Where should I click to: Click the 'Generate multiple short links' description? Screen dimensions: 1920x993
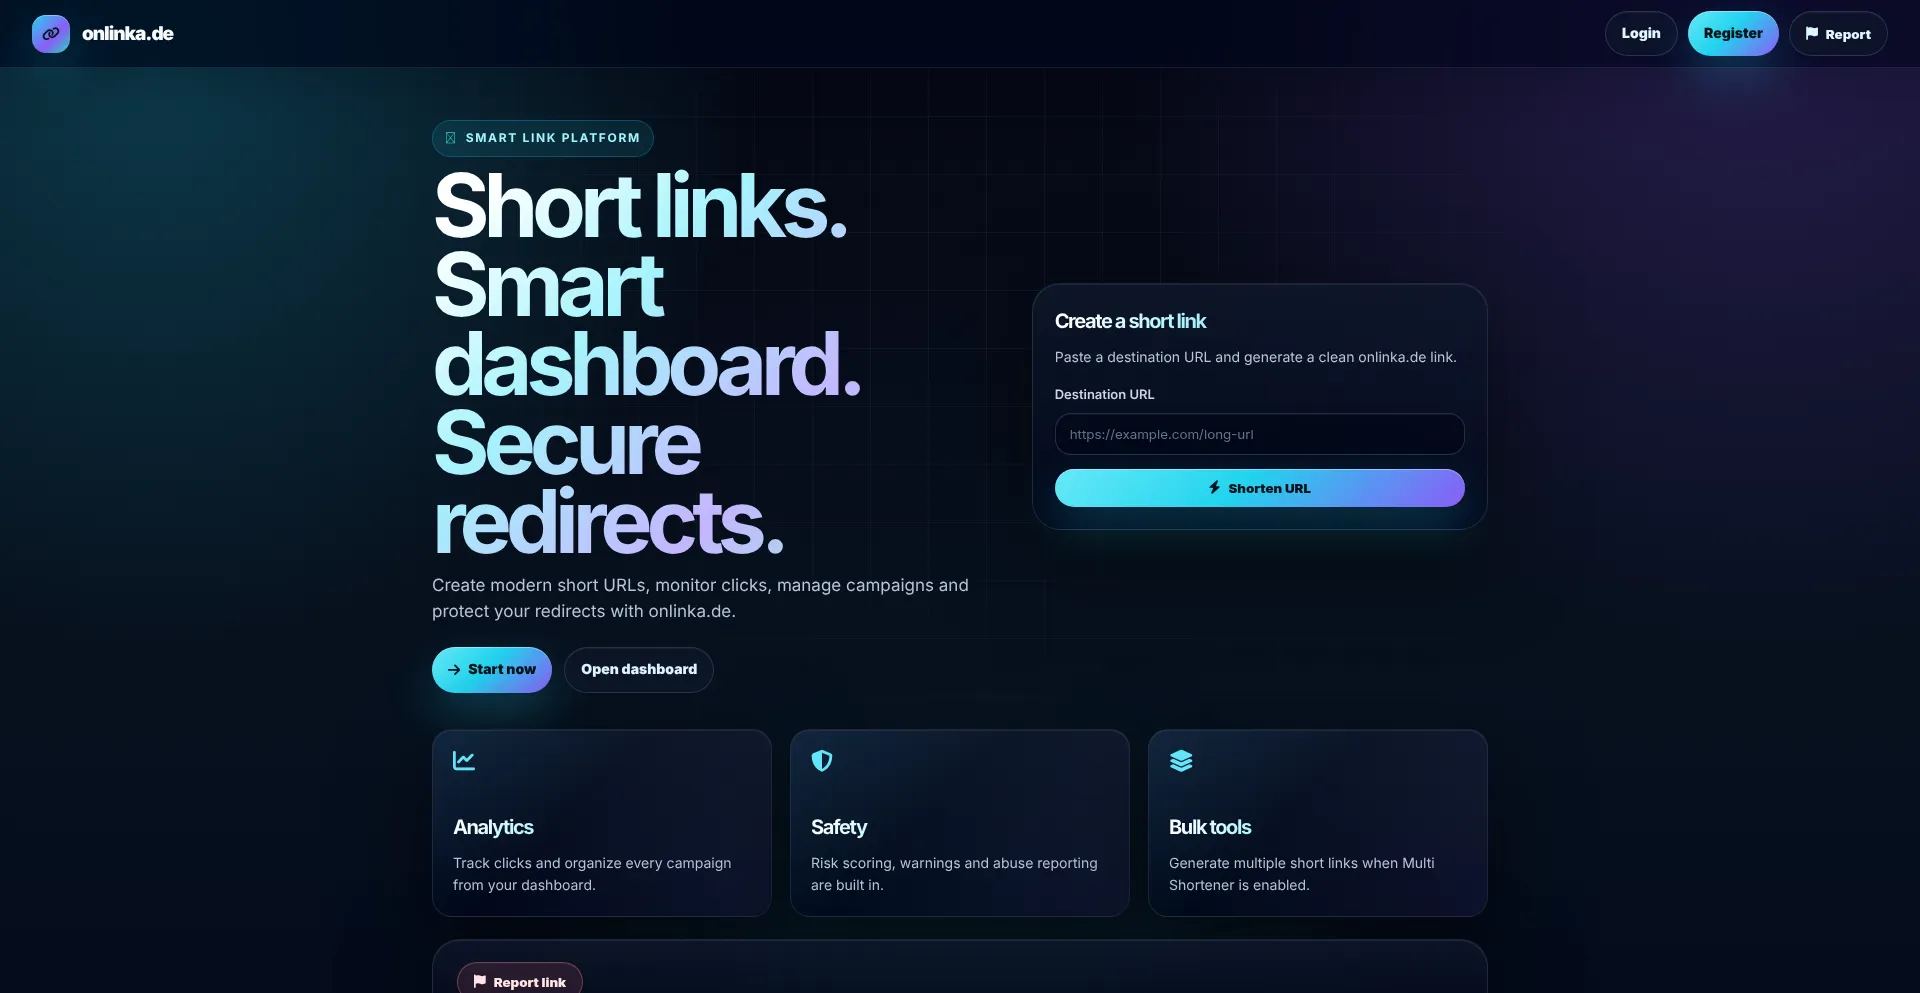(x=1302, y=874)
